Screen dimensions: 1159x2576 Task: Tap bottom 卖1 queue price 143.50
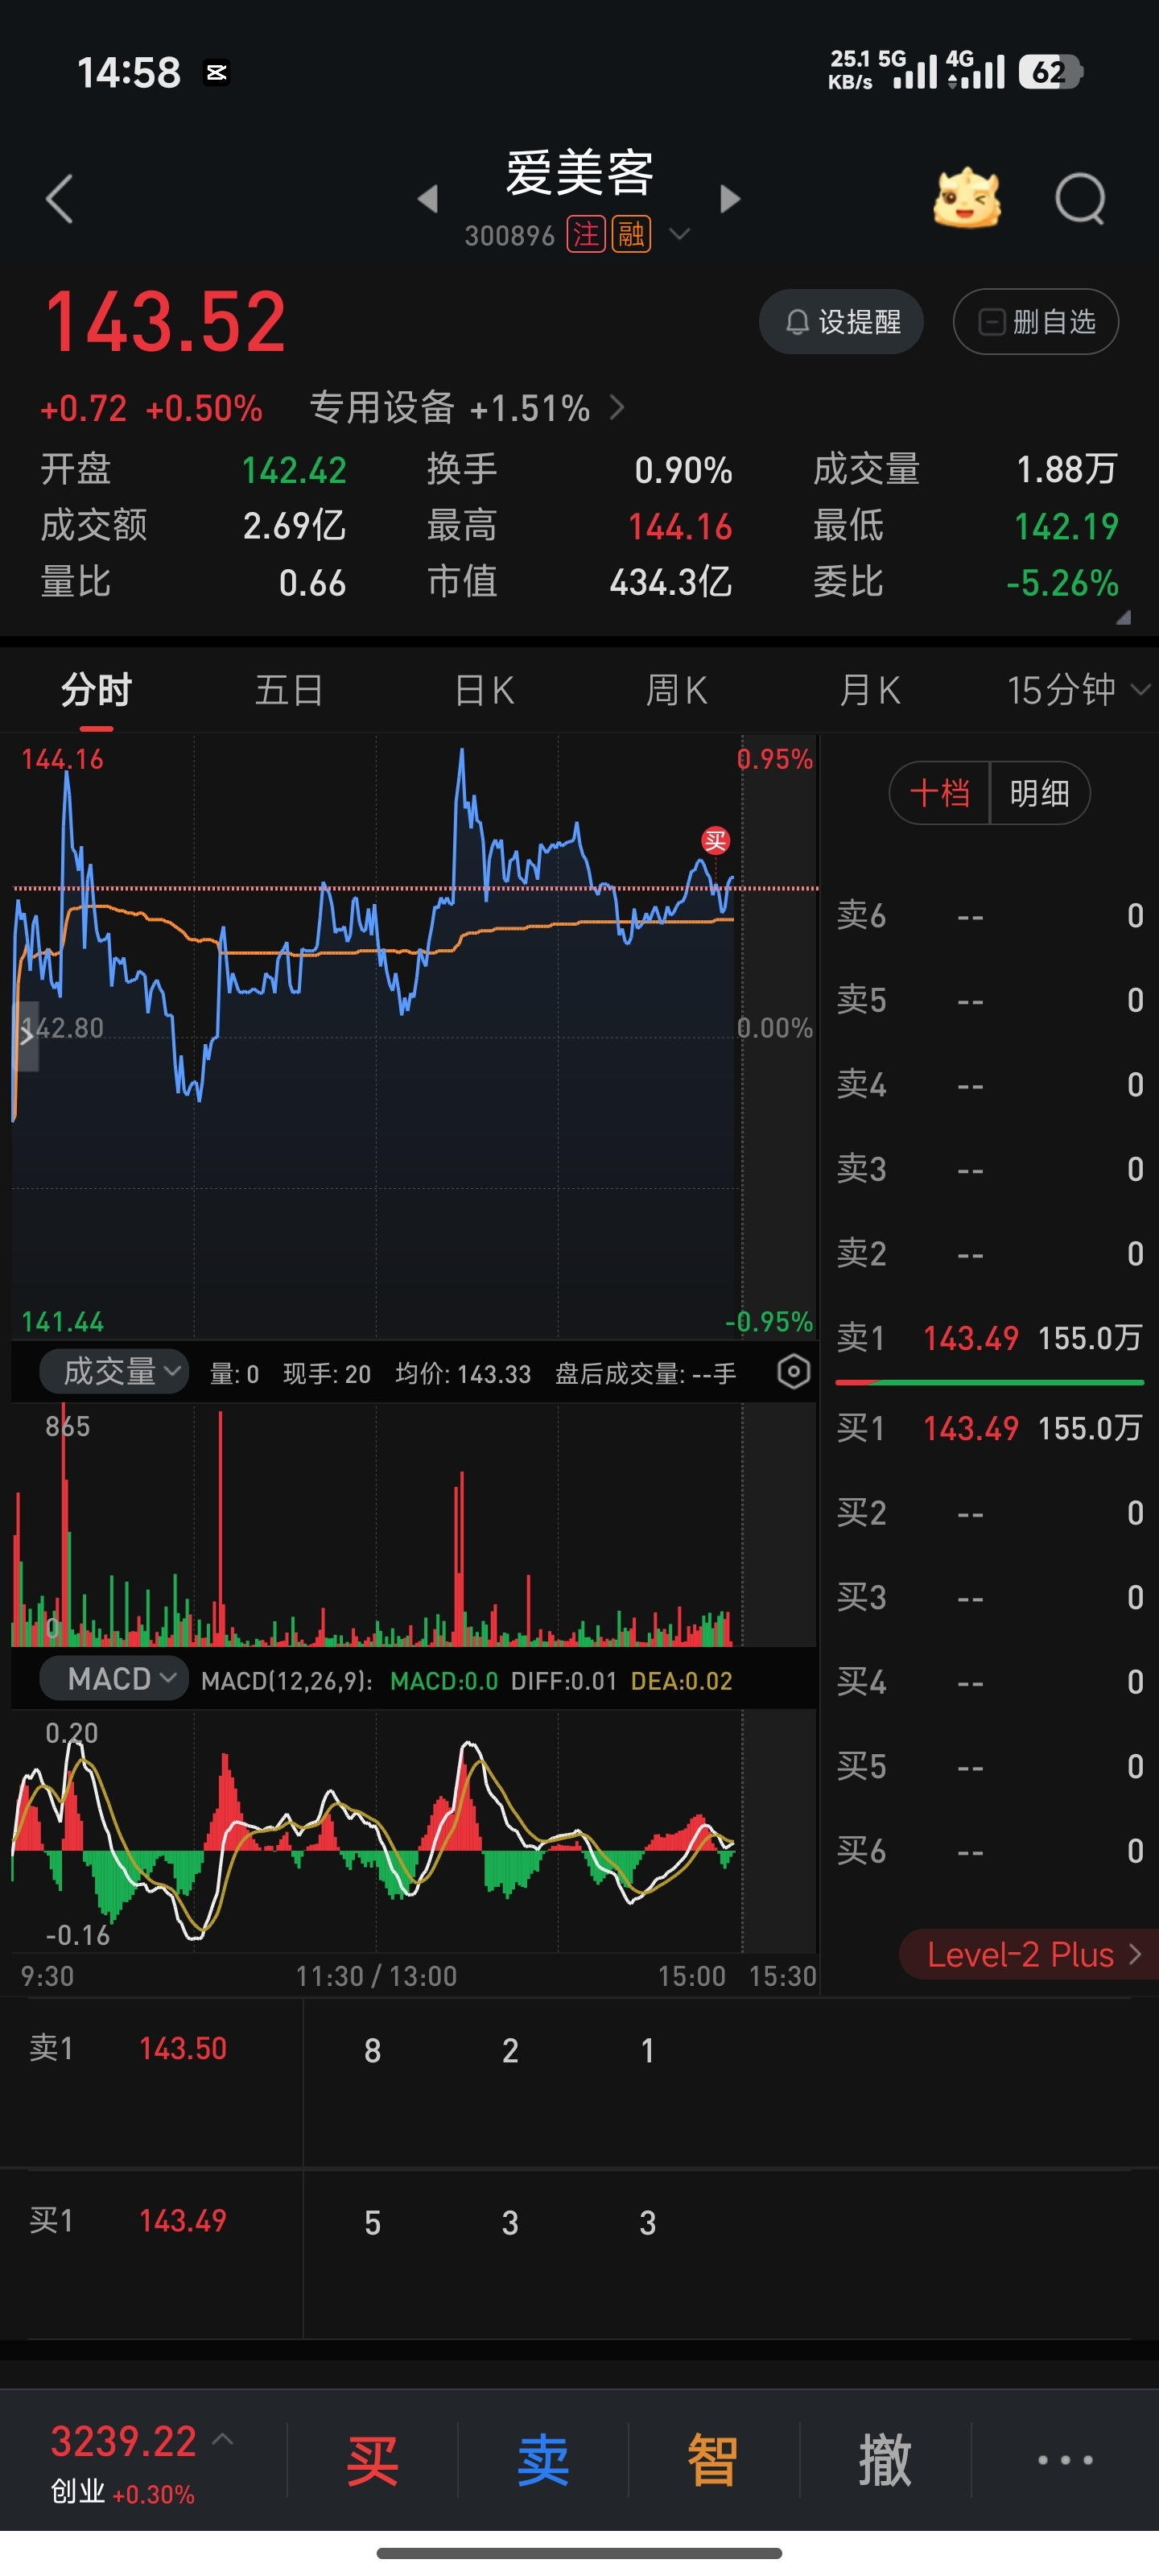pyautogui.click(x=183, y=2049)
